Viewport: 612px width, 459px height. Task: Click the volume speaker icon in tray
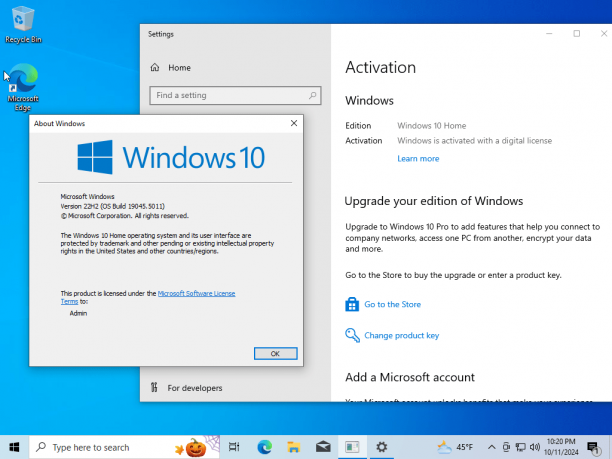[x=535, y=447]
